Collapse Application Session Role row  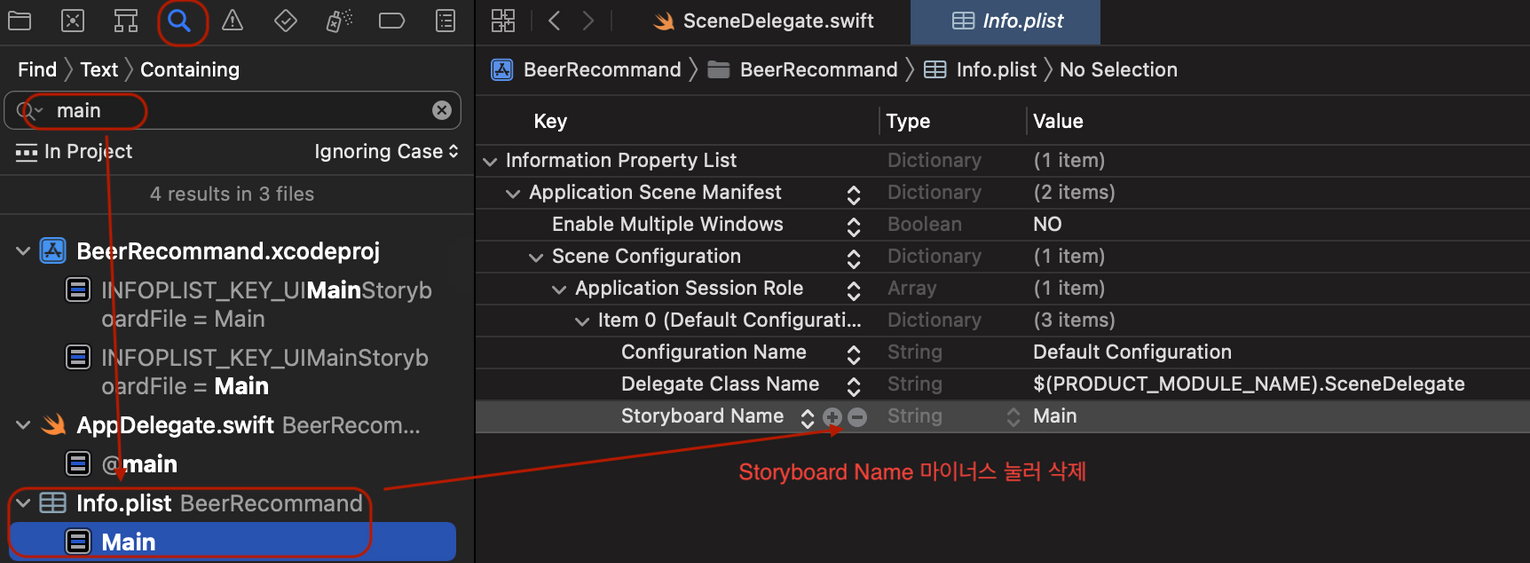559,288
